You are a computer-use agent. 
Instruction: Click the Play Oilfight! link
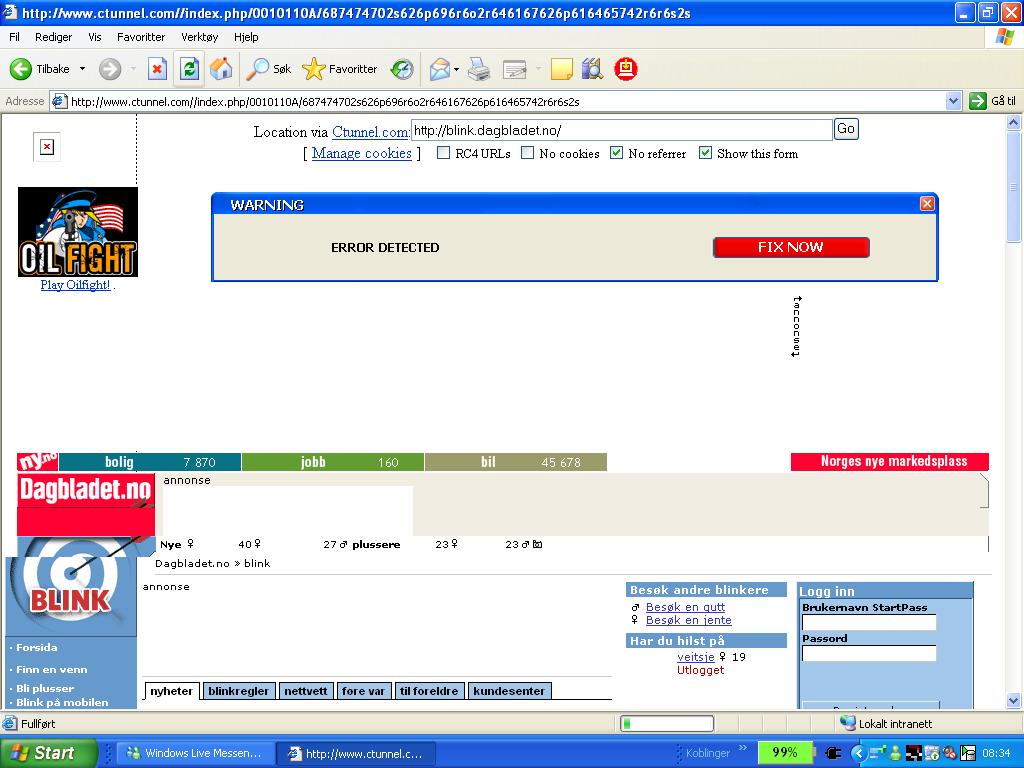75,285
